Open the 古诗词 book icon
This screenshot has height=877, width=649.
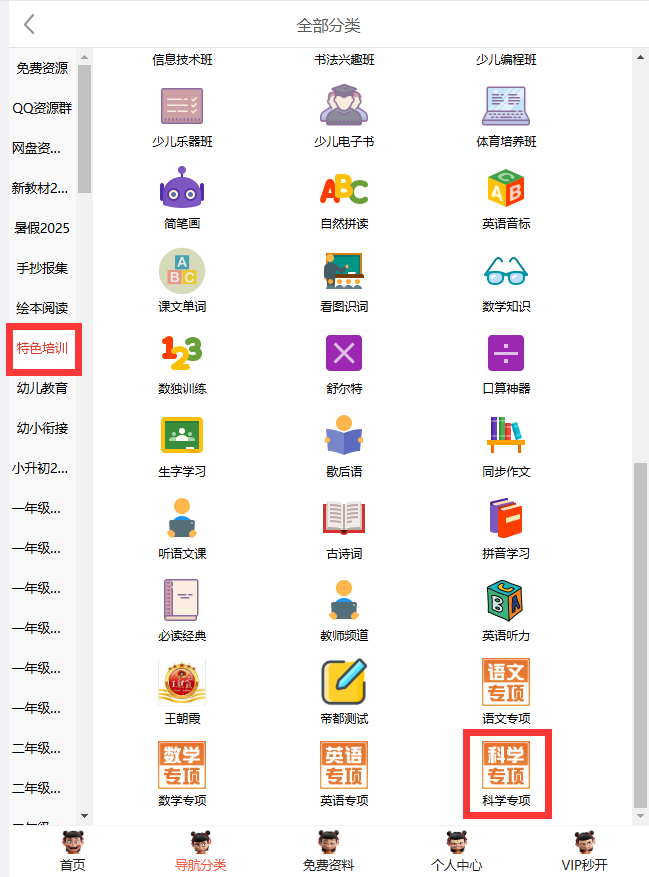343,517
